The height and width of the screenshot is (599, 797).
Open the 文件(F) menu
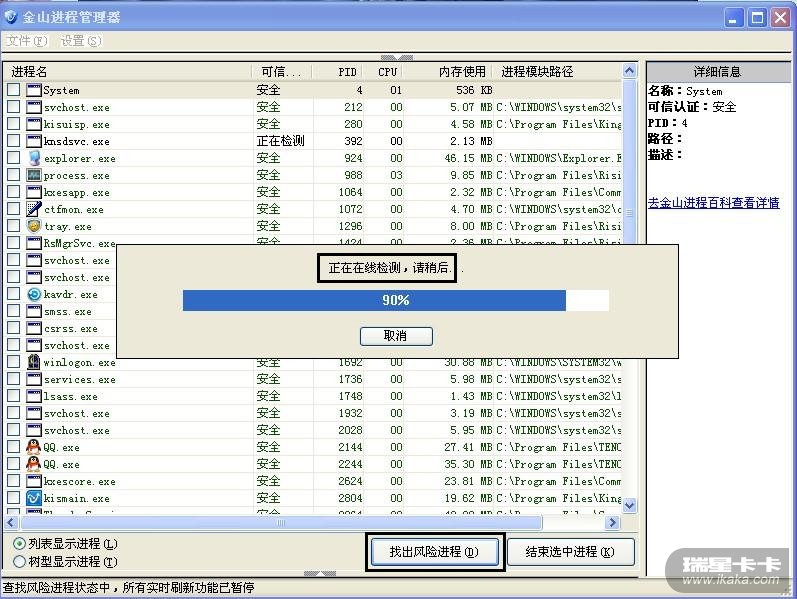(27, 41)
